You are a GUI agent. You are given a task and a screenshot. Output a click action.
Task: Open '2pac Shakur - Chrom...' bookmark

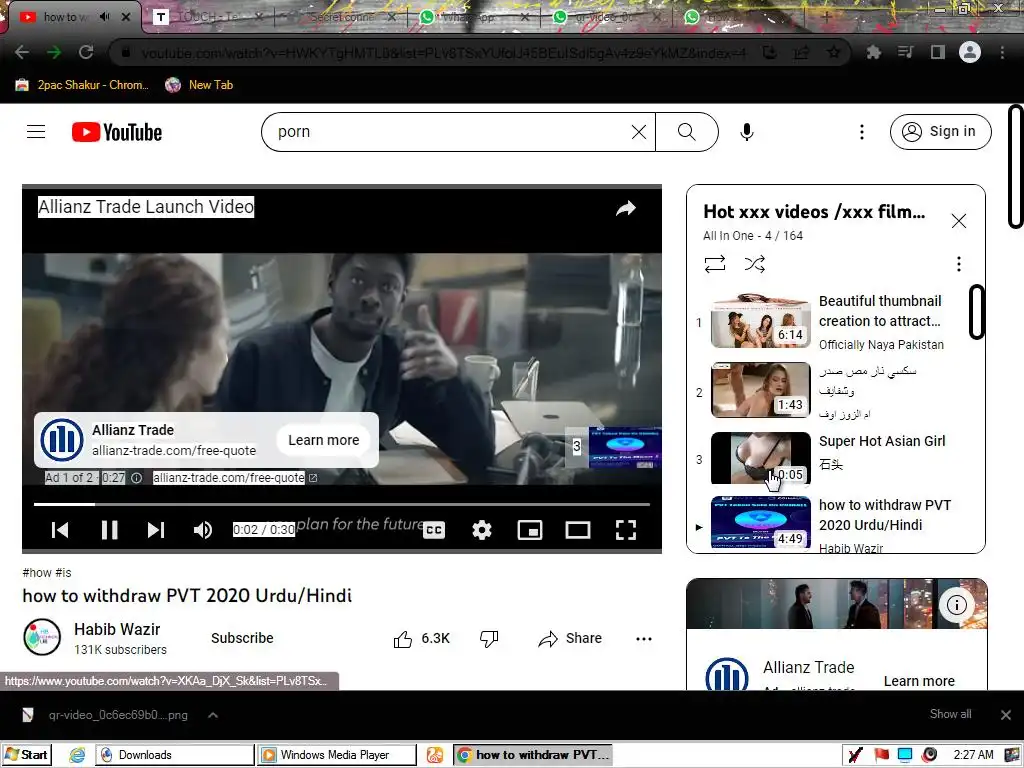click(x=82, y=85)
